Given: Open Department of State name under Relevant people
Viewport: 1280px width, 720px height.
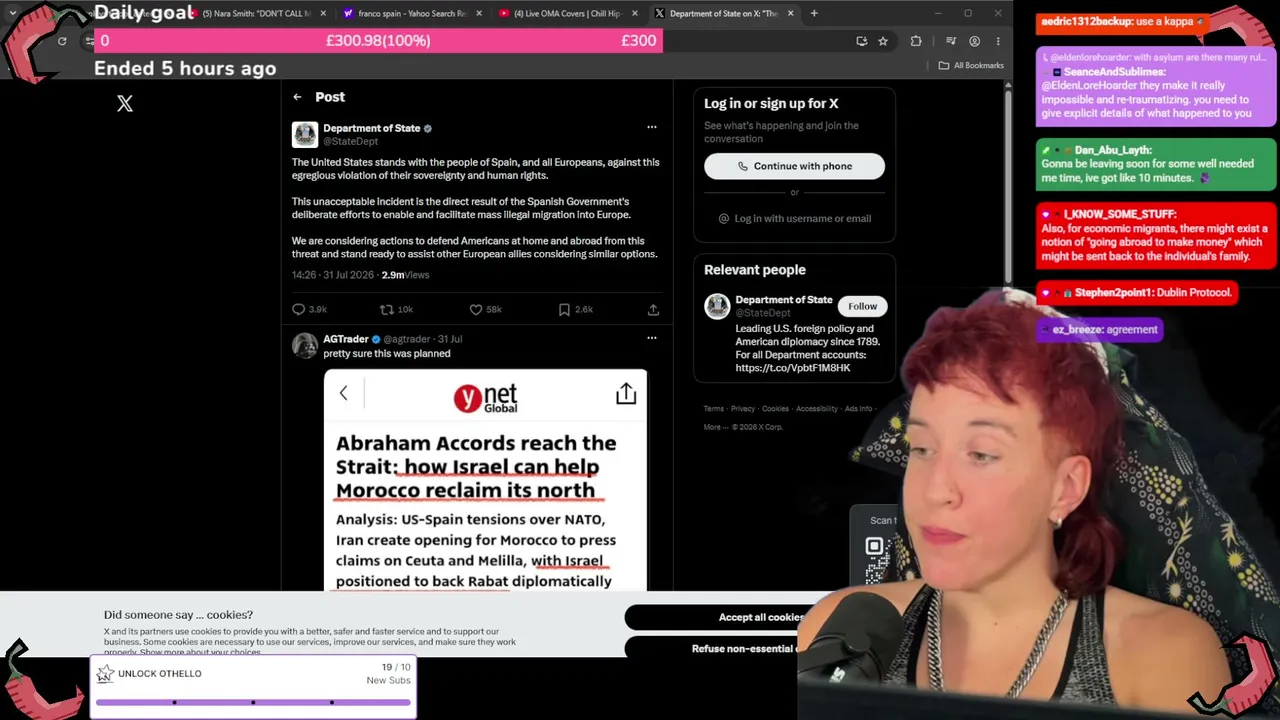Looking at the screenshot, I should tap(784, 300).
